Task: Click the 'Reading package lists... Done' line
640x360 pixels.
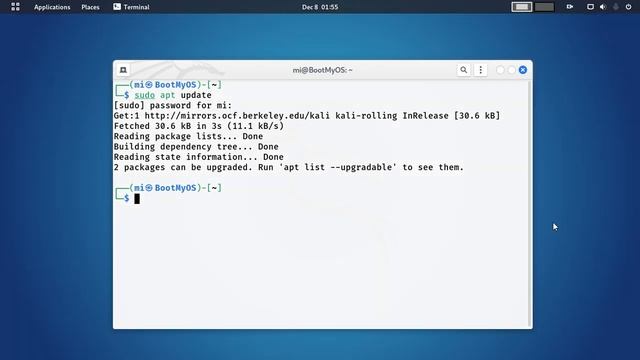Action: pyautogui.click(x=188, y=136)
